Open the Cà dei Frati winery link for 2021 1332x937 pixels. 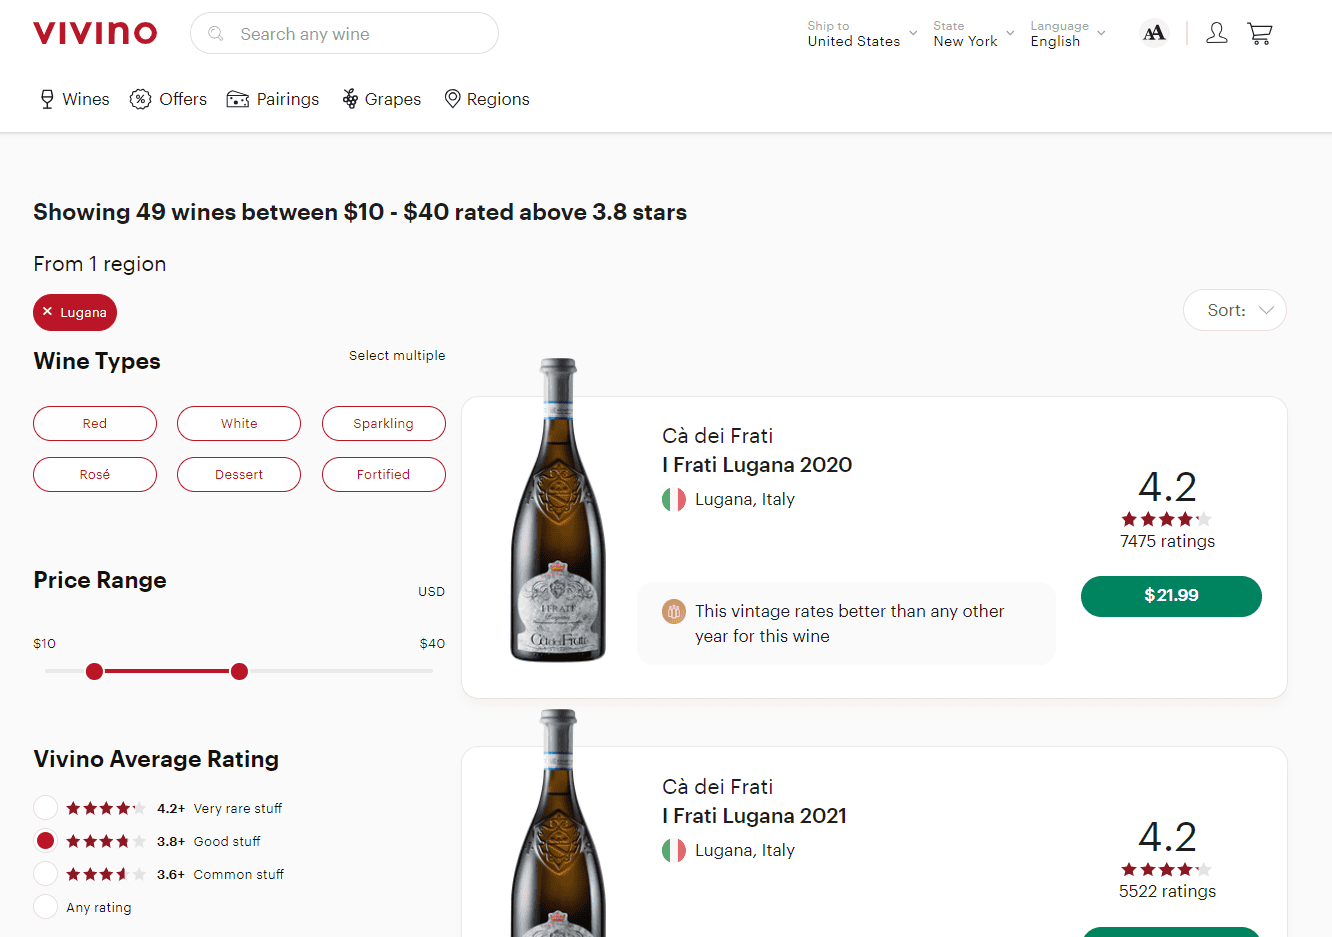click(x=717, y=787)
